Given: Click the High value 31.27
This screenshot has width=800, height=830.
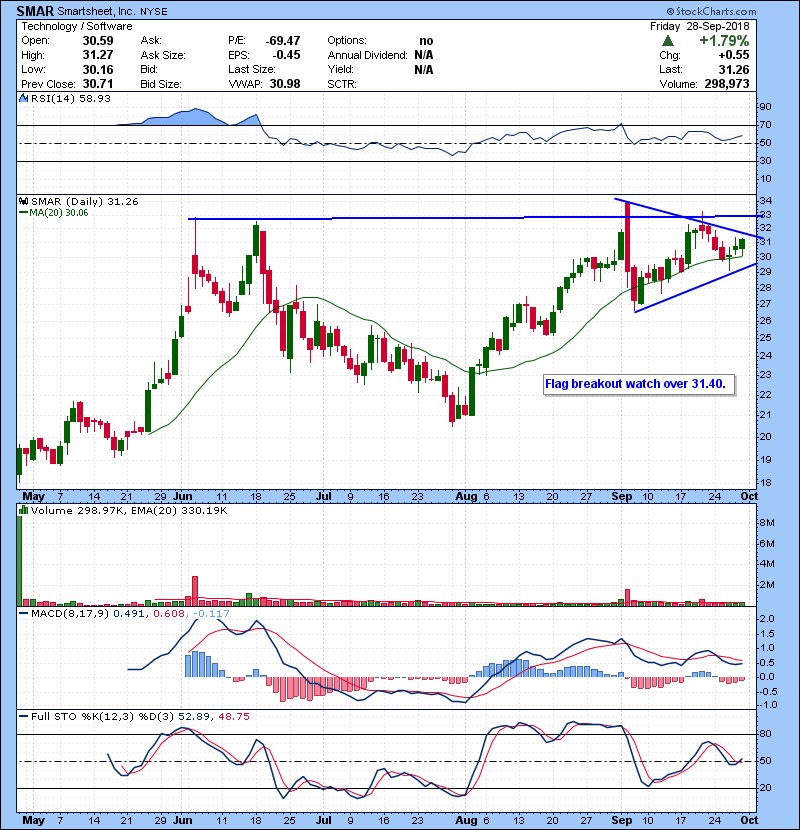Looking at the screenshot, I should pyautogui.click(x=98, y=55).
